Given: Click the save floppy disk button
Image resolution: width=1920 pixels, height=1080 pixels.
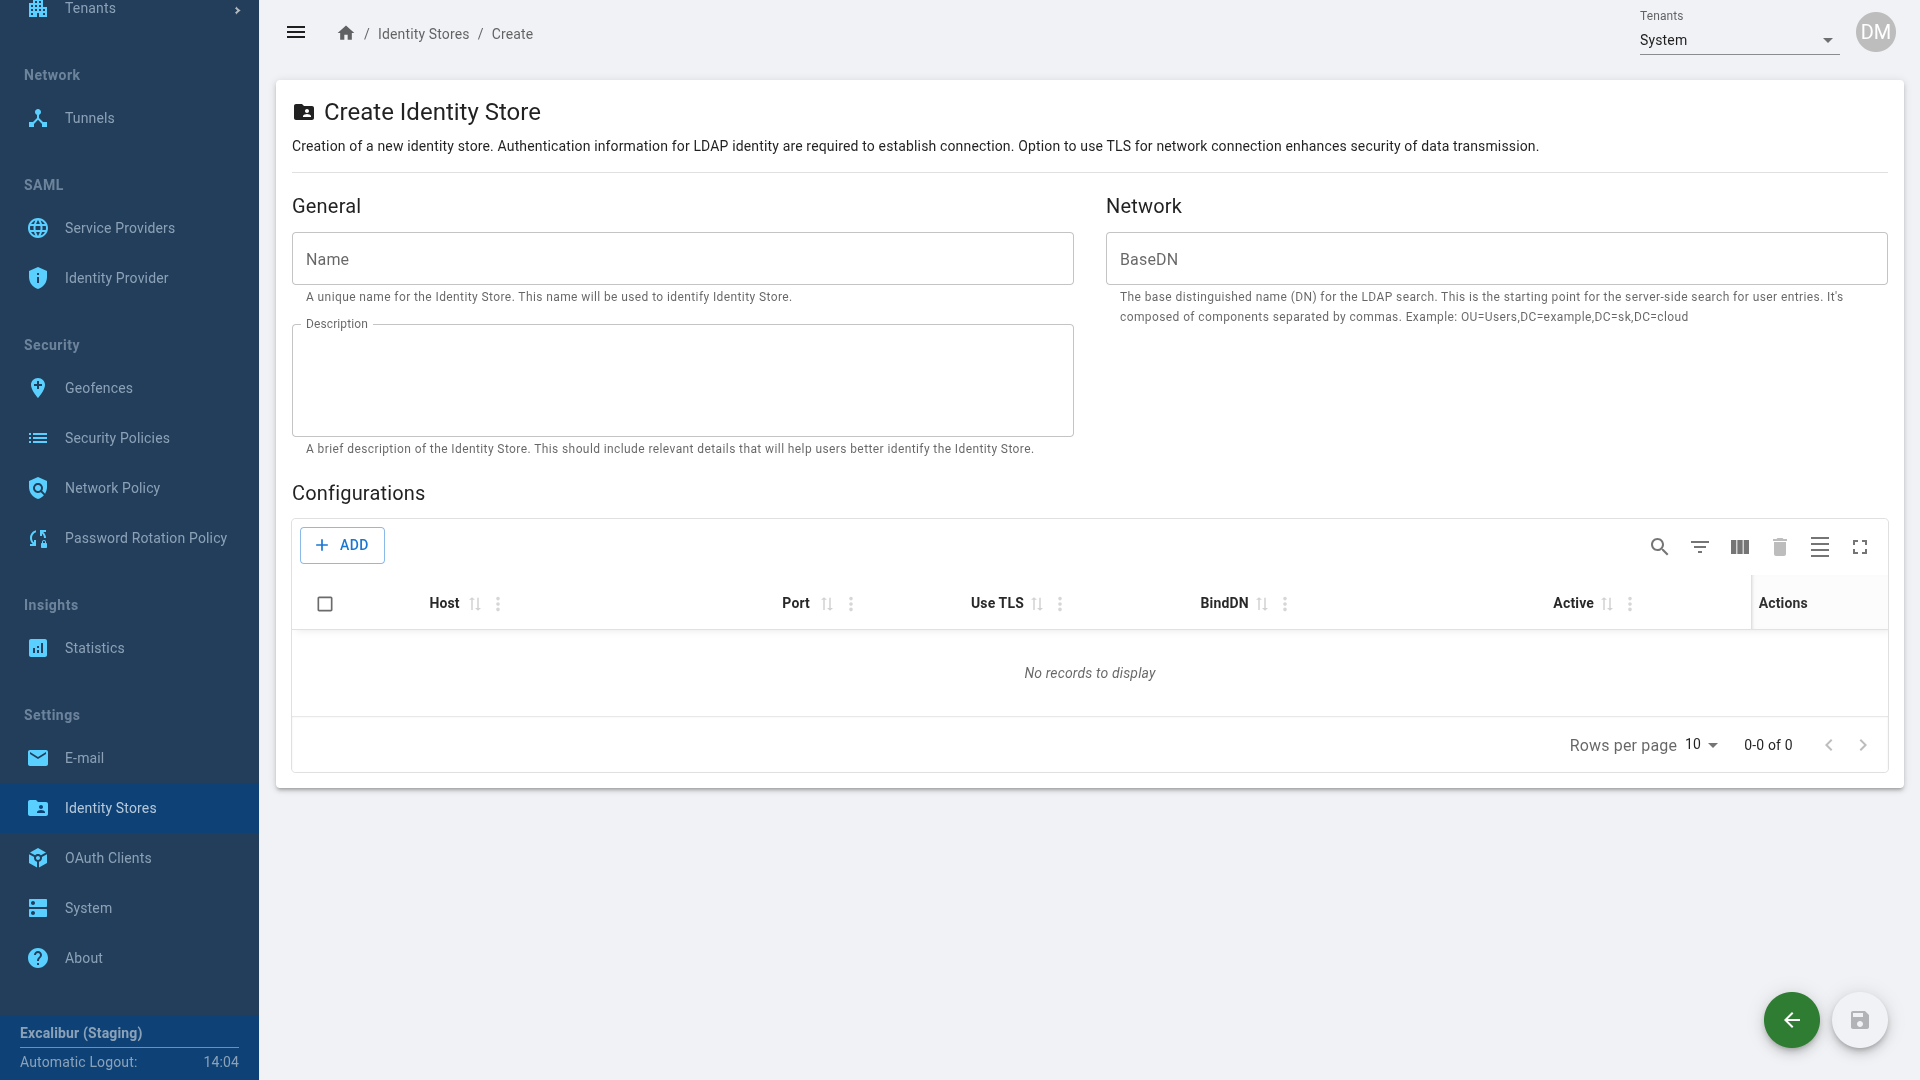Looking at the screenshot, I should coord(1859,1020).
